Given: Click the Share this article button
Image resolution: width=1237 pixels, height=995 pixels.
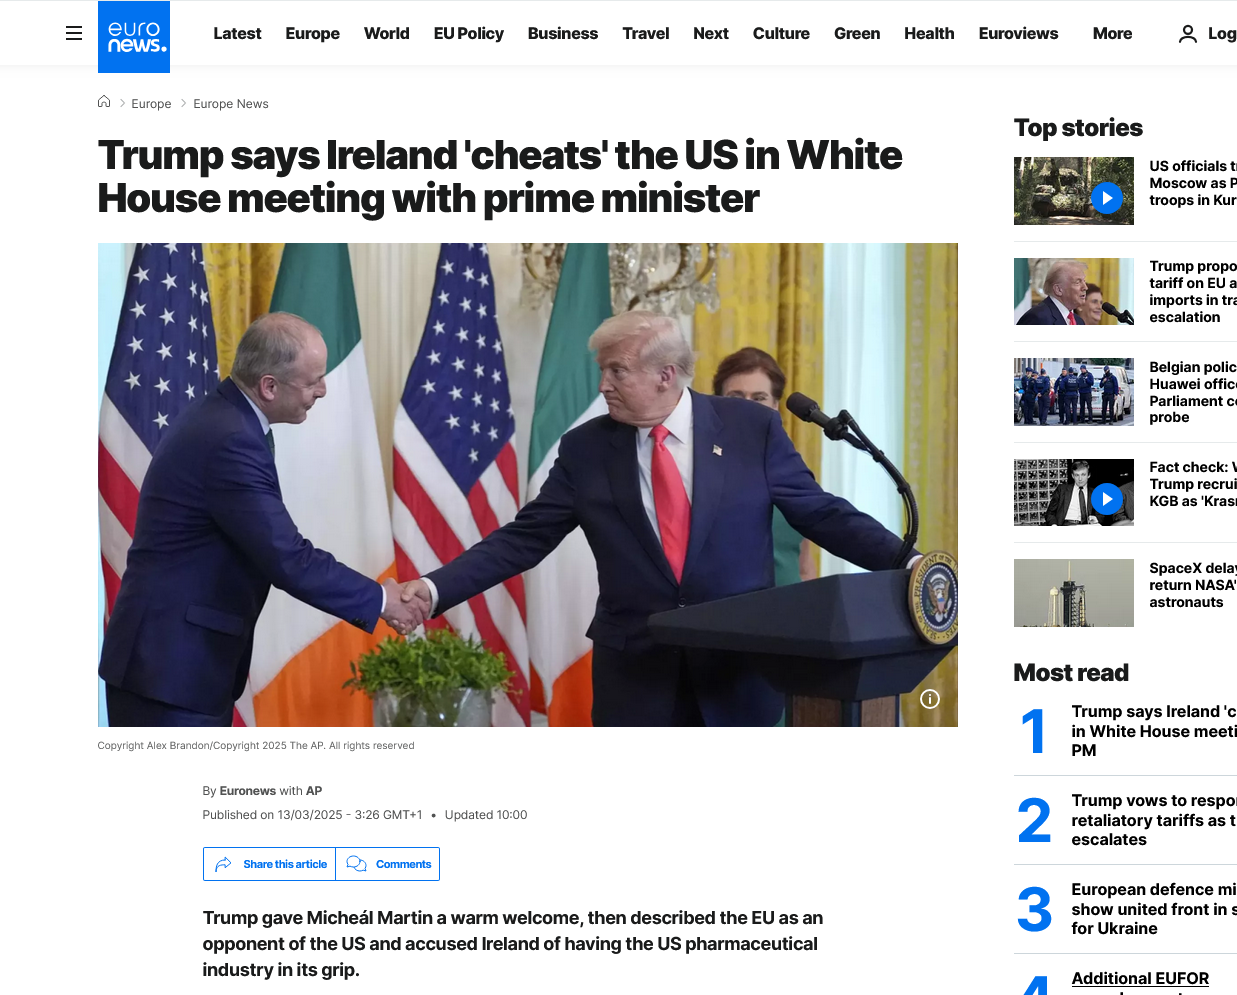Looking at the screenshot, I should (x=270, y=864).
